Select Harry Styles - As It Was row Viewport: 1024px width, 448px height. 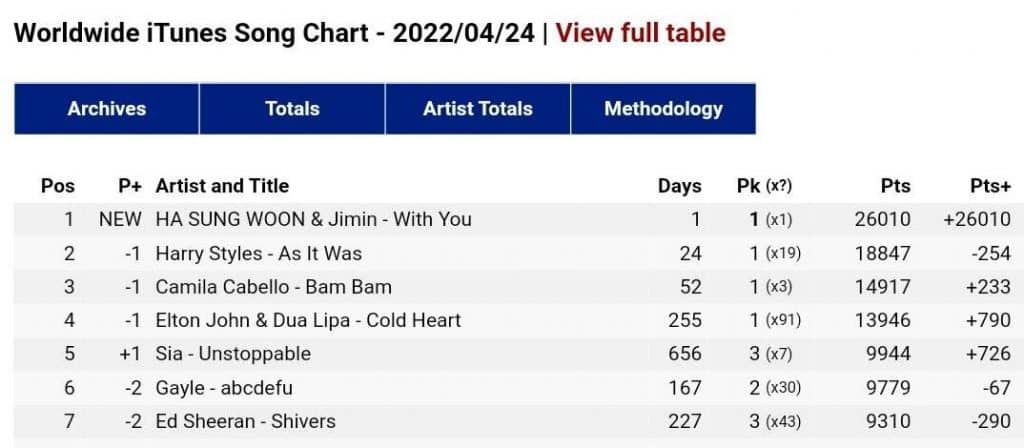pos(258,253)
